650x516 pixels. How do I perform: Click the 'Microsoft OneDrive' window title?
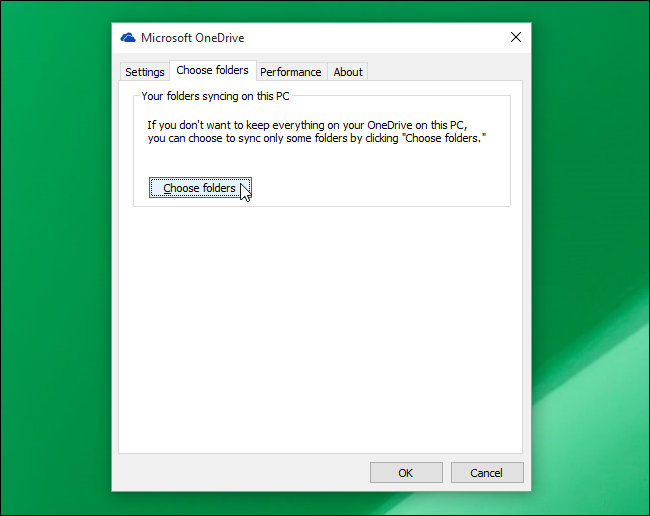click(x=192, y=38)
